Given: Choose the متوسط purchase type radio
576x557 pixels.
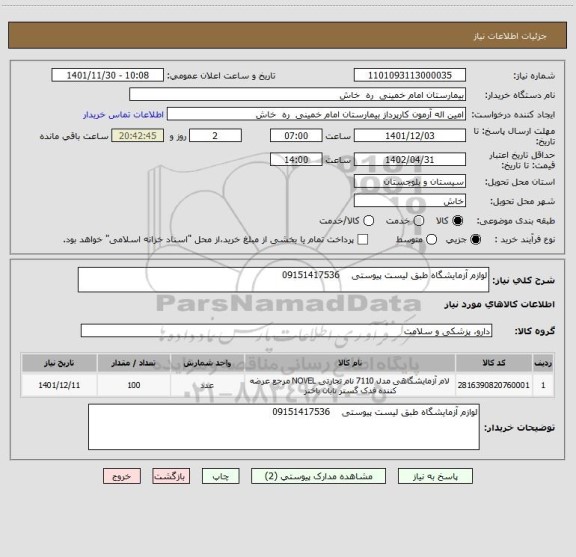Looking at the screenshot, I should pyautogui.click(x=431, y=240).
